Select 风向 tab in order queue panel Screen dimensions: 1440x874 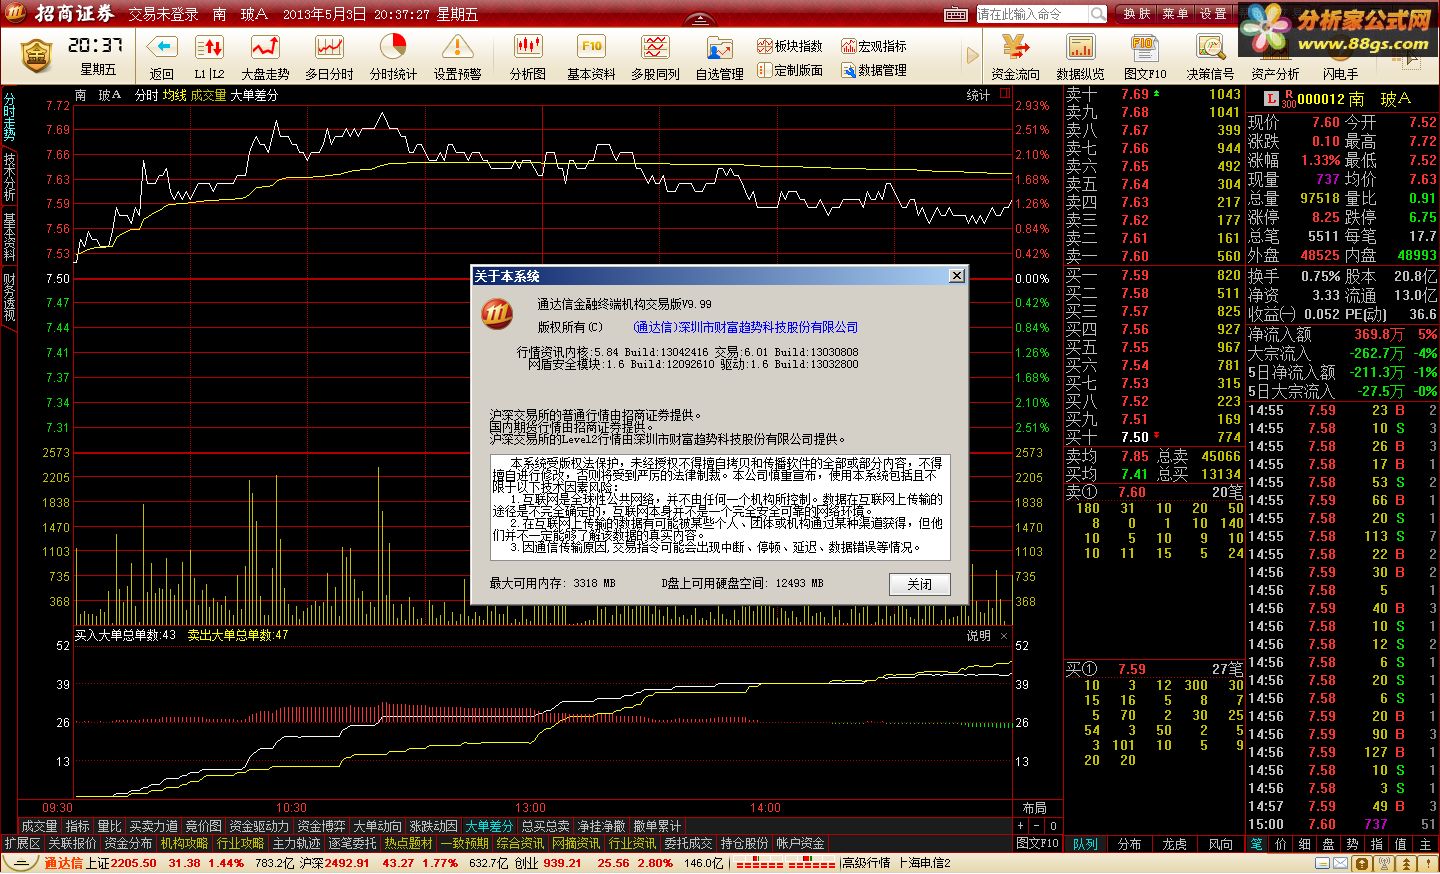[x=1220, y=844]
